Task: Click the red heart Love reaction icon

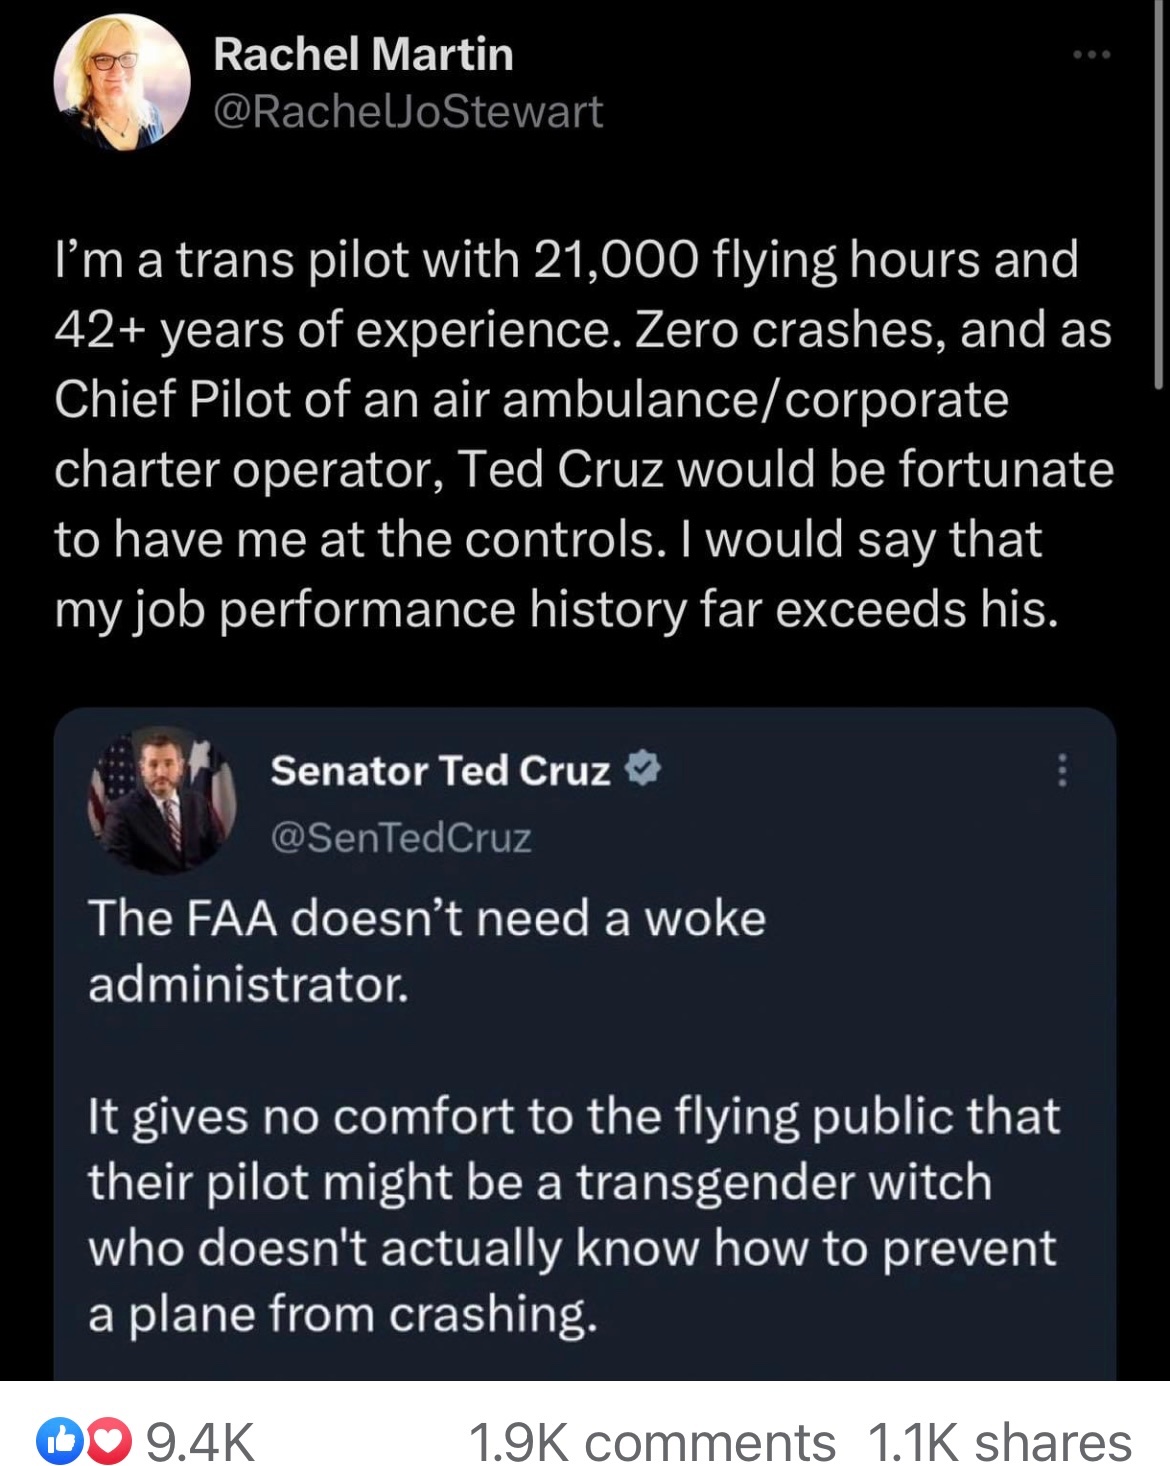Action: pos(86,1442)
